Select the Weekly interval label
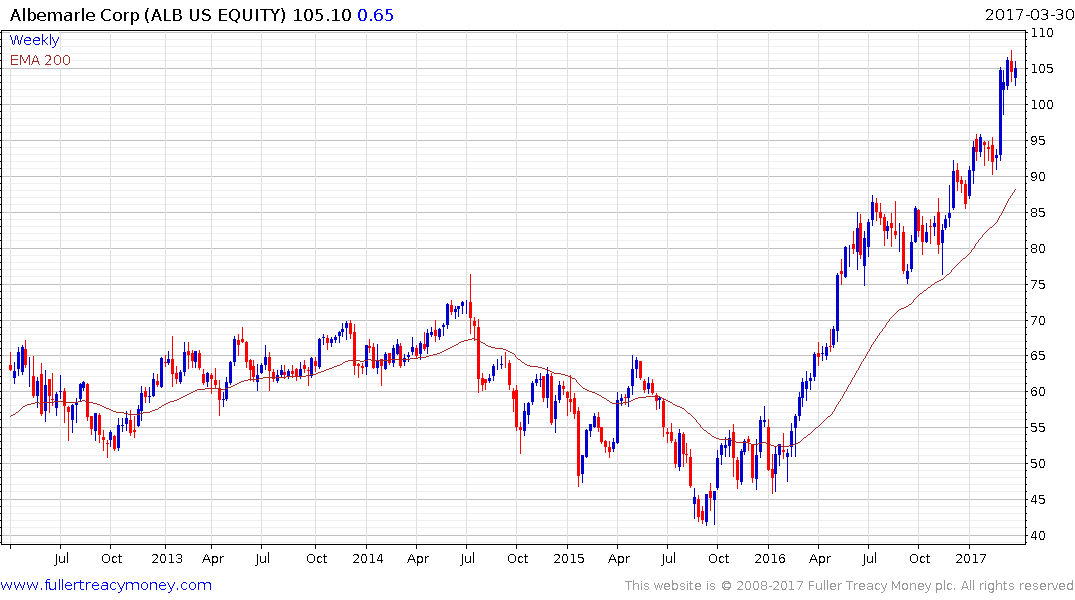Viewport: 1075px width, 600px height. coord(34,40)
